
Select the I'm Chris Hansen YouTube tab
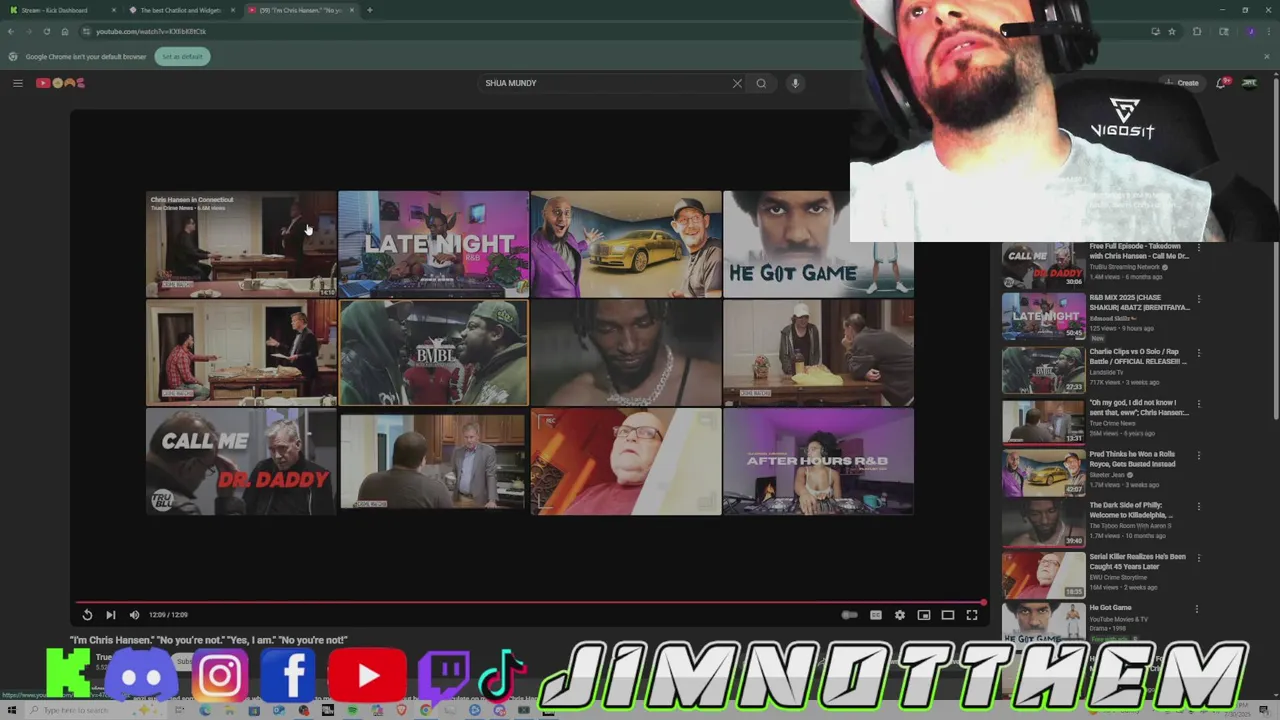point(300,10)
